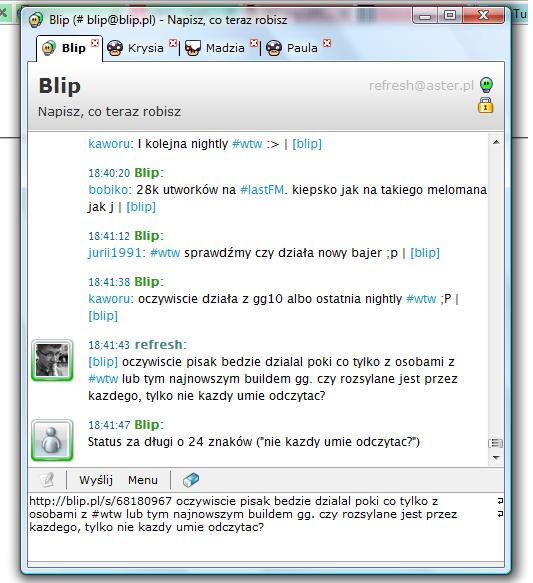Click the eraser clear-chat icon

coord(191,480)
